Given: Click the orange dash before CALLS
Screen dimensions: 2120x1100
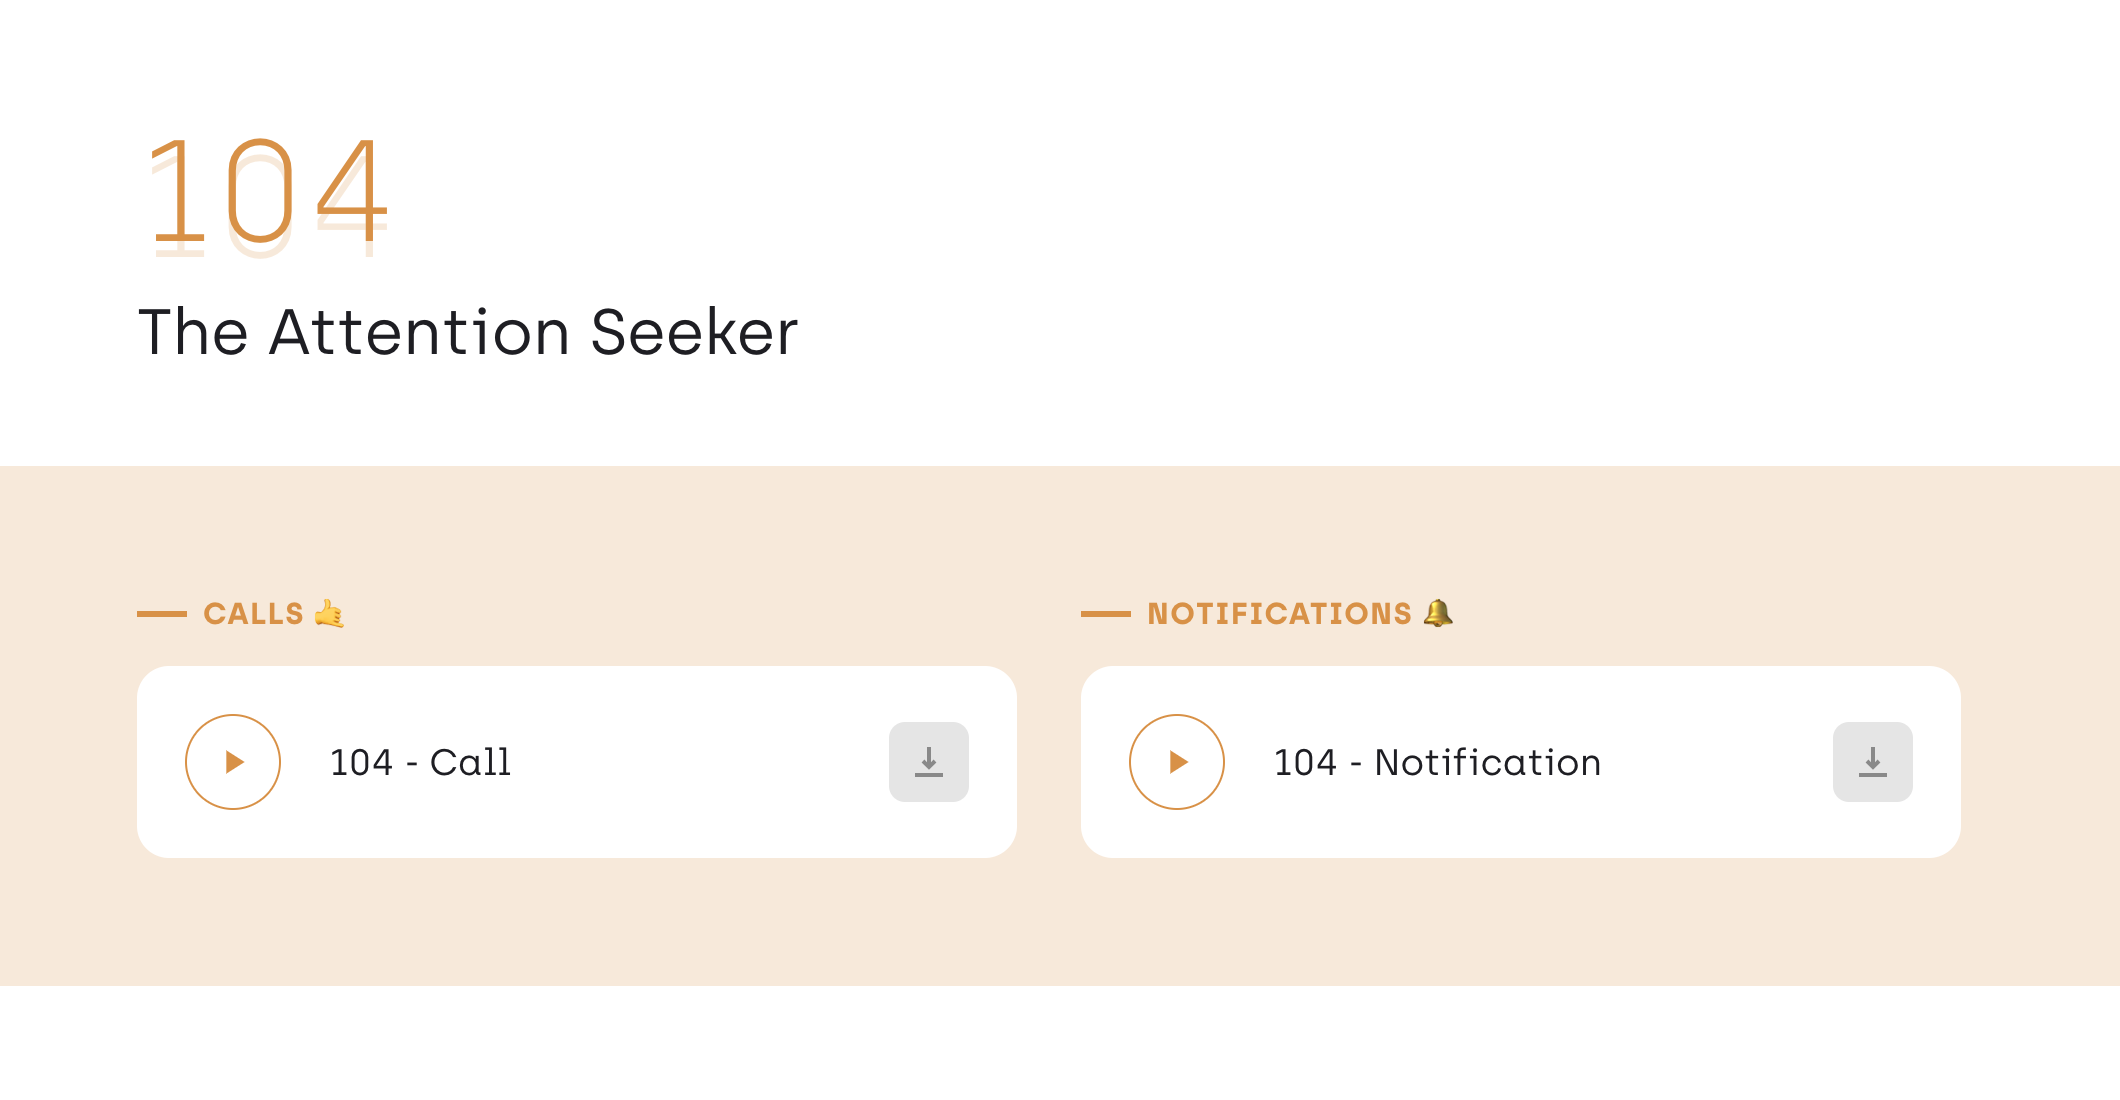Looking at the screenshot, I should click(162, 614).
